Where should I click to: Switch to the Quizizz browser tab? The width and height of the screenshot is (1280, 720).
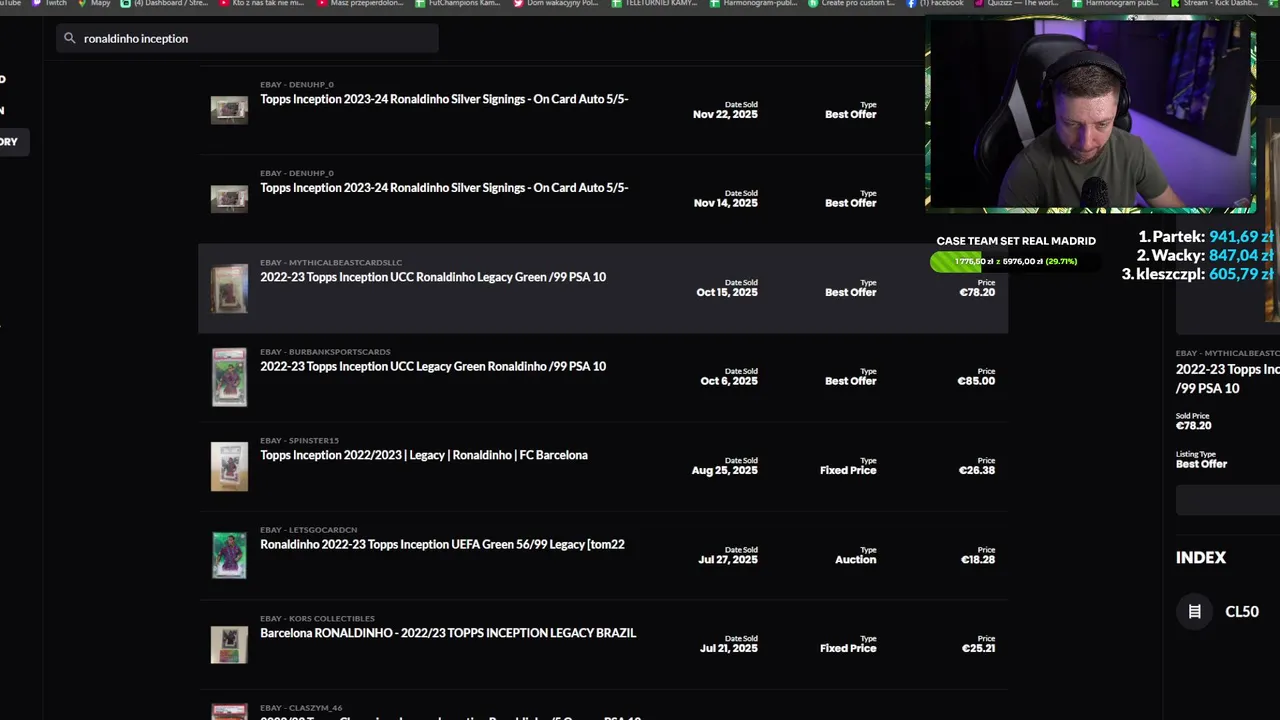(1017, 3)
